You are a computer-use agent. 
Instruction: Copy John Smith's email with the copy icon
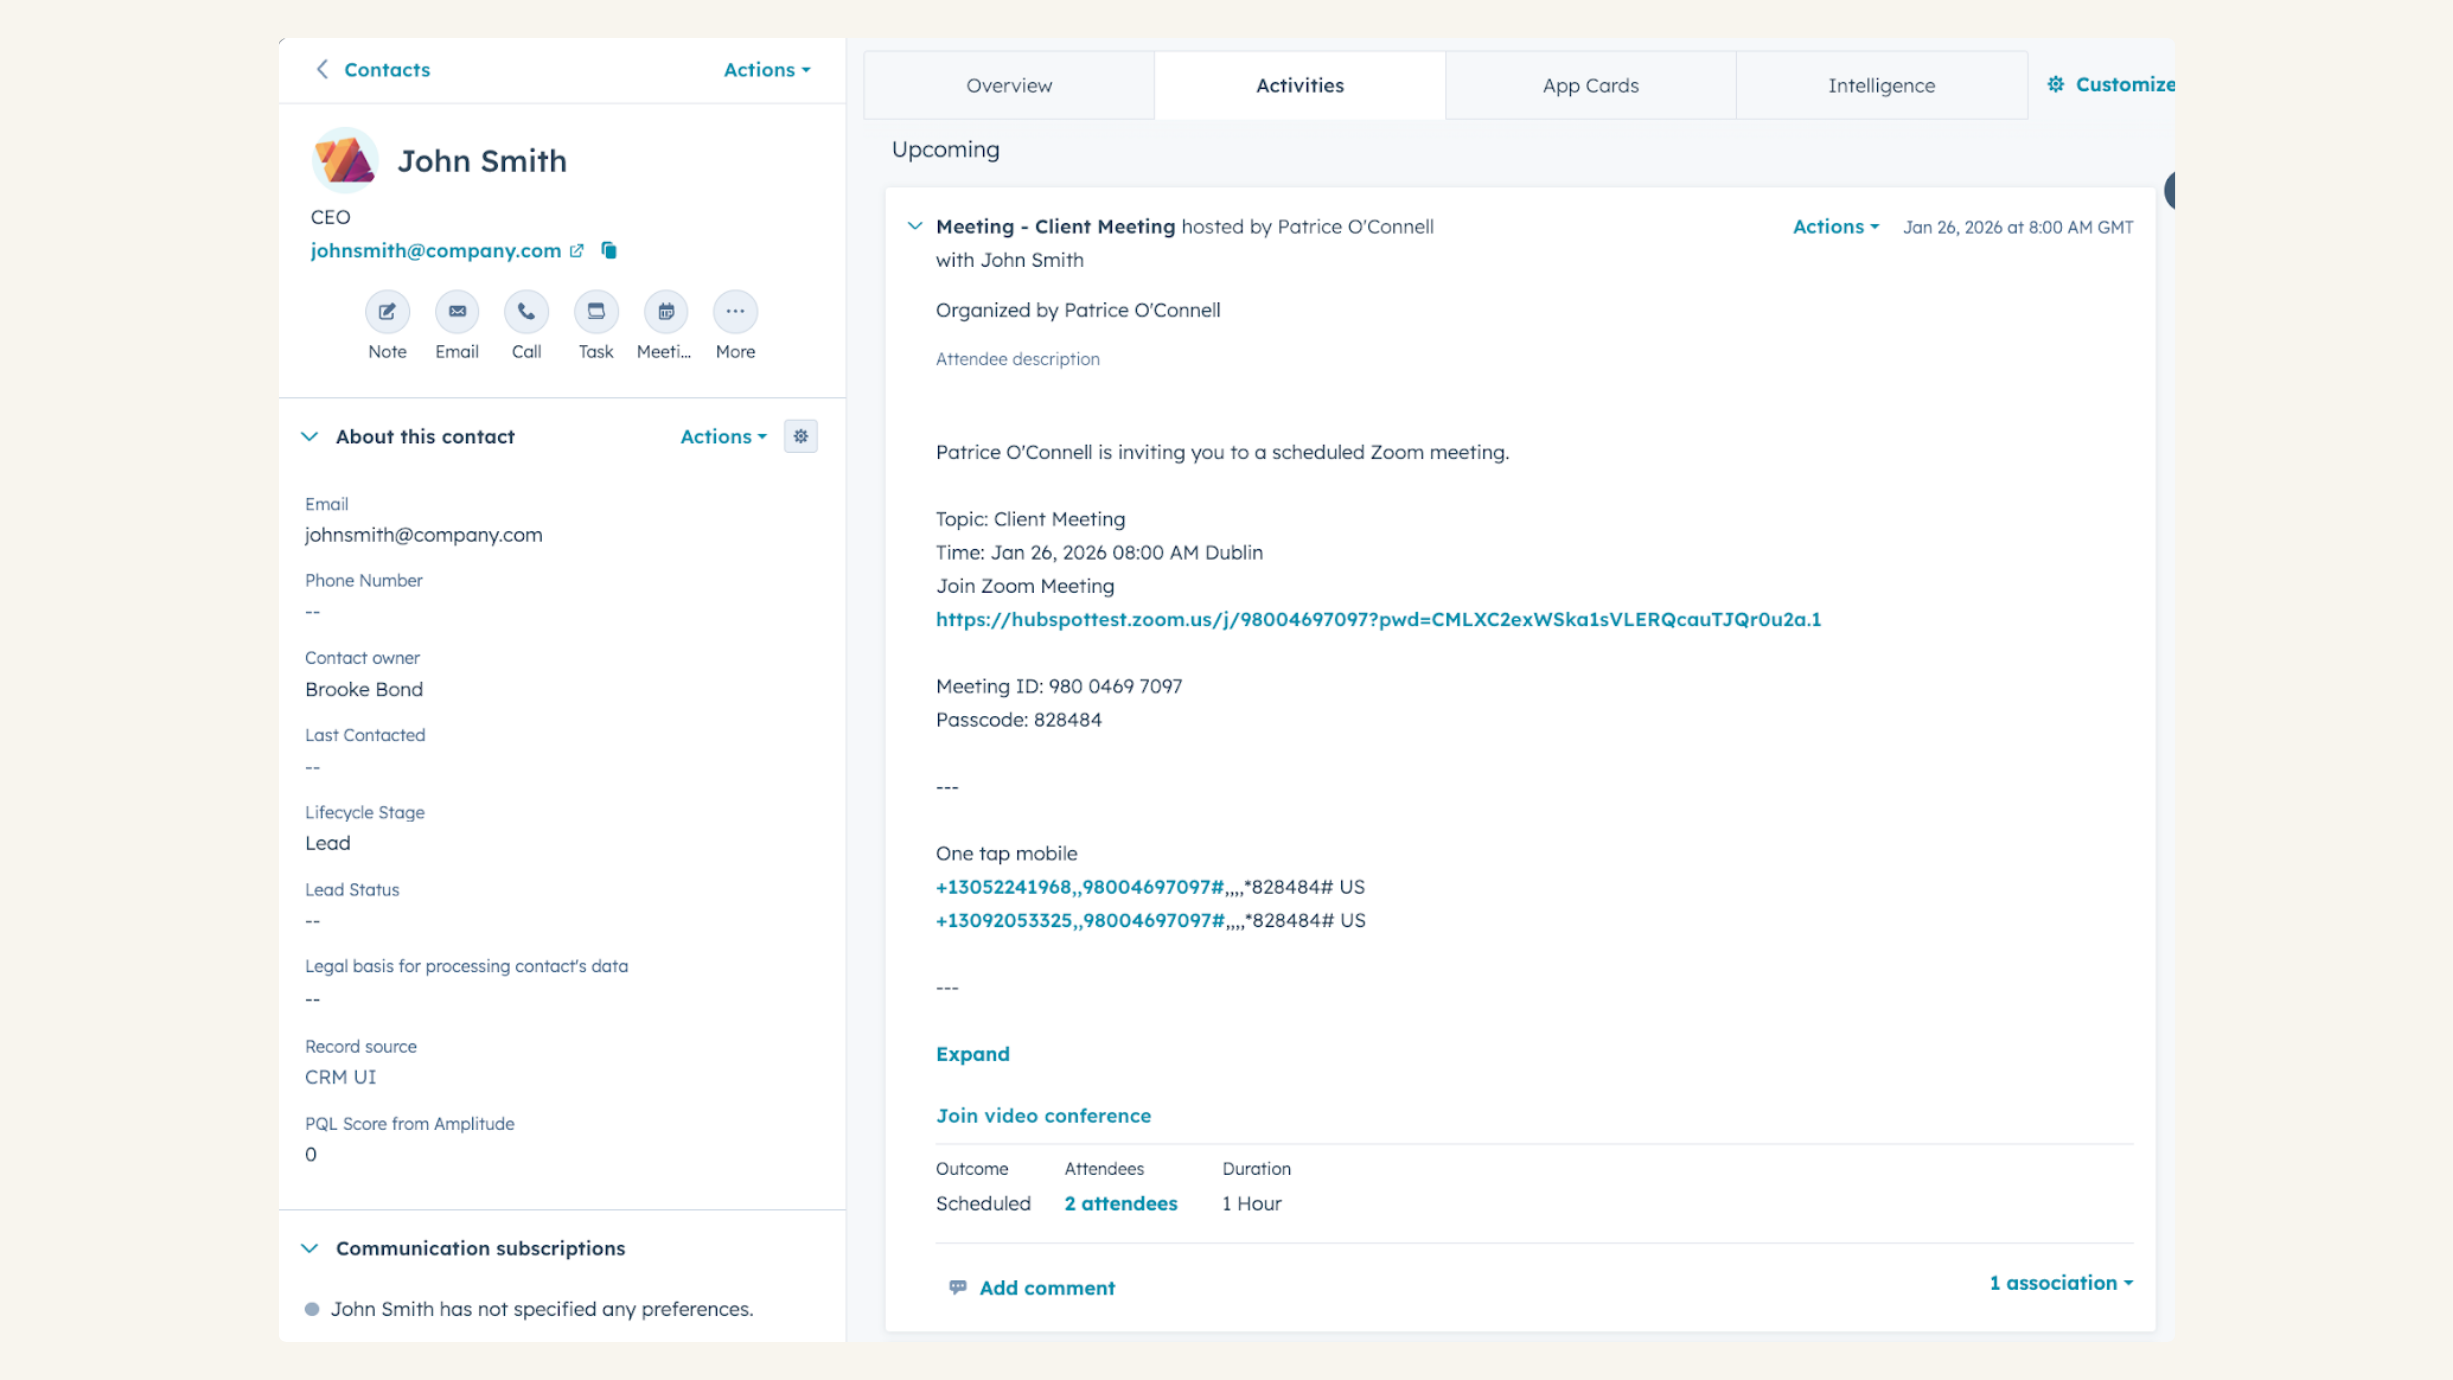coord(610,250)
